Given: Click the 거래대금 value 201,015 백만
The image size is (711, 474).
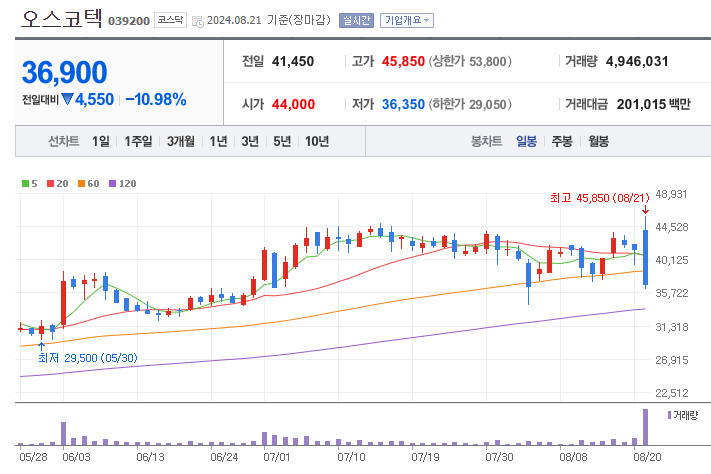Looking at the screenshot, I should (x=653, y=104).
